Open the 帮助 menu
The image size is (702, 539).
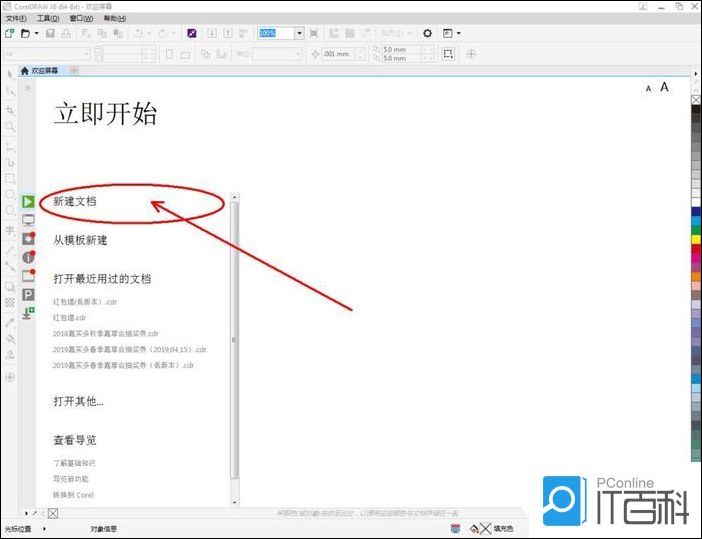click(115, 18)
